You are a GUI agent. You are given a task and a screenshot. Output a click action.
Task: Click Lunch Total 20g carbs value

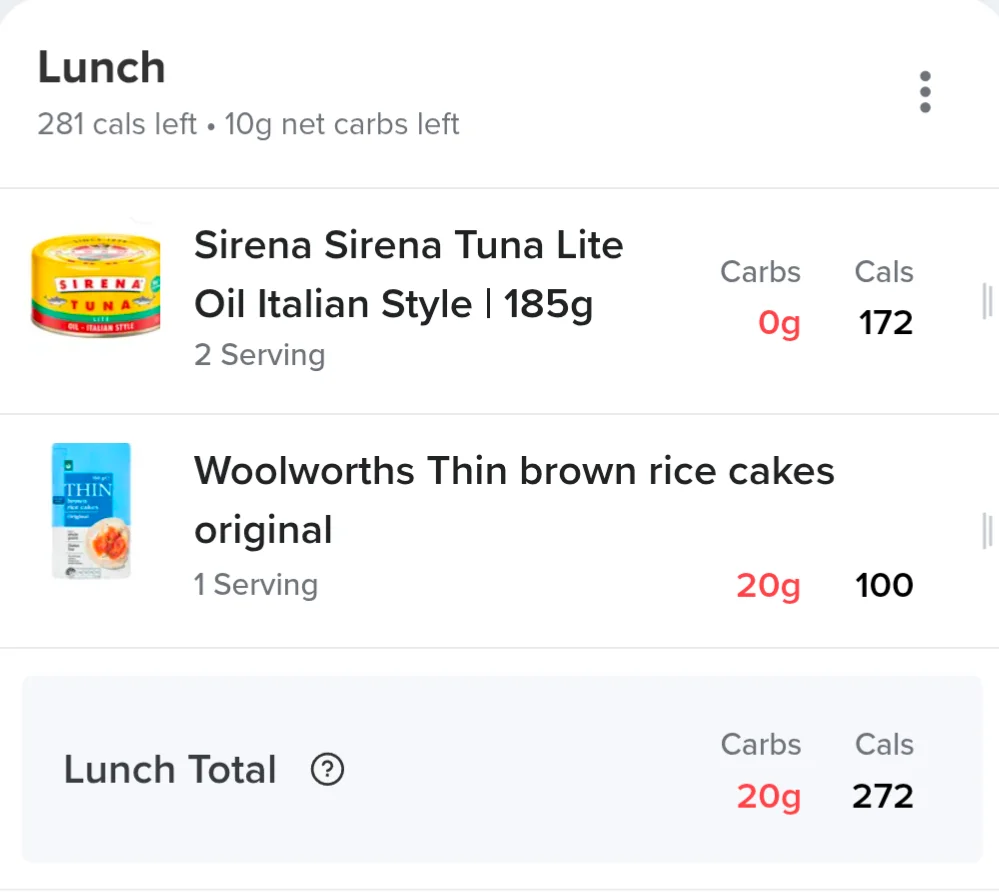[x=768, y=797]
